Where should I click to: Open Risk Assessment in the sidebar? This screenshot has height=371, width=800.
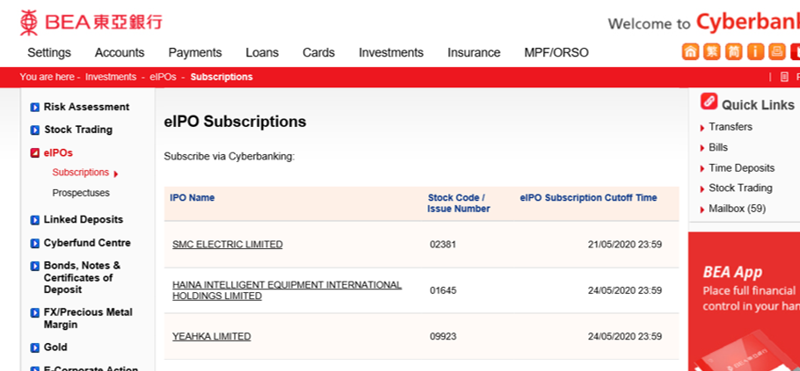click(x=86, y=107)
